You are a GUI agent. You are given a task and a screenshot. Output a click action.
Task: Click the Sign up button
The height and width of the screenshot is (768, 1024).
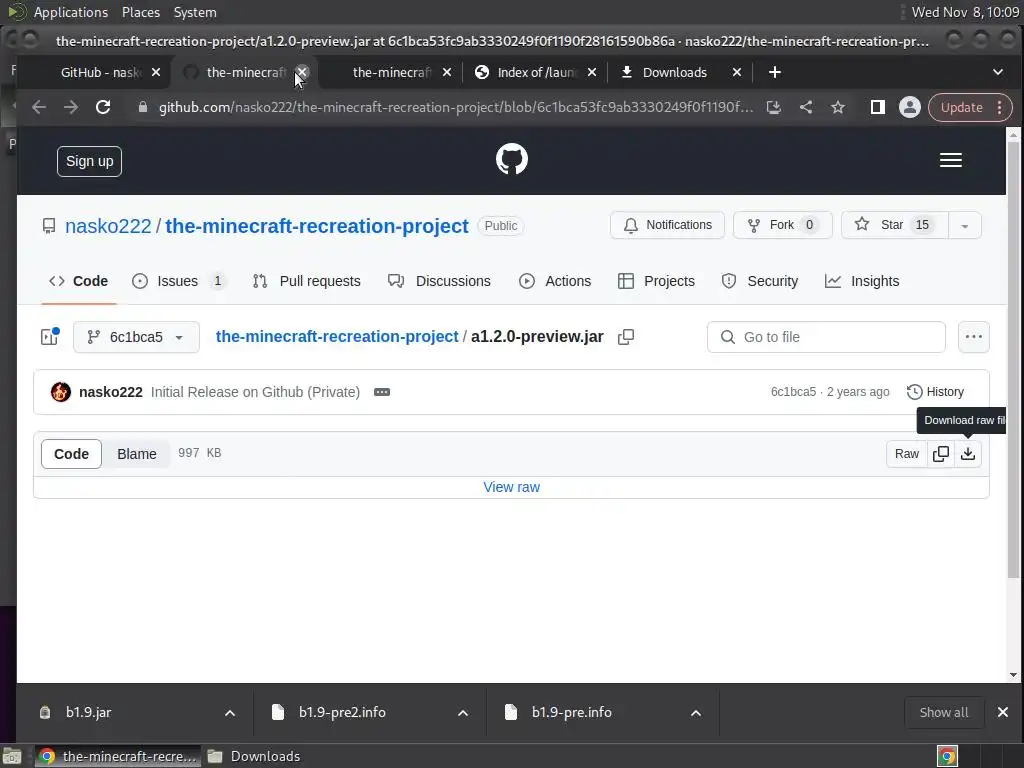tap(89, 161)
